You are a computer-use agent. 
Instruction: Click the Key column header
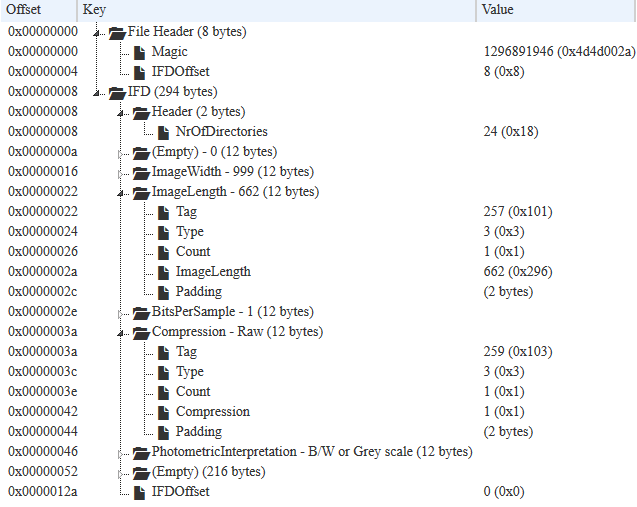[277, 10]
